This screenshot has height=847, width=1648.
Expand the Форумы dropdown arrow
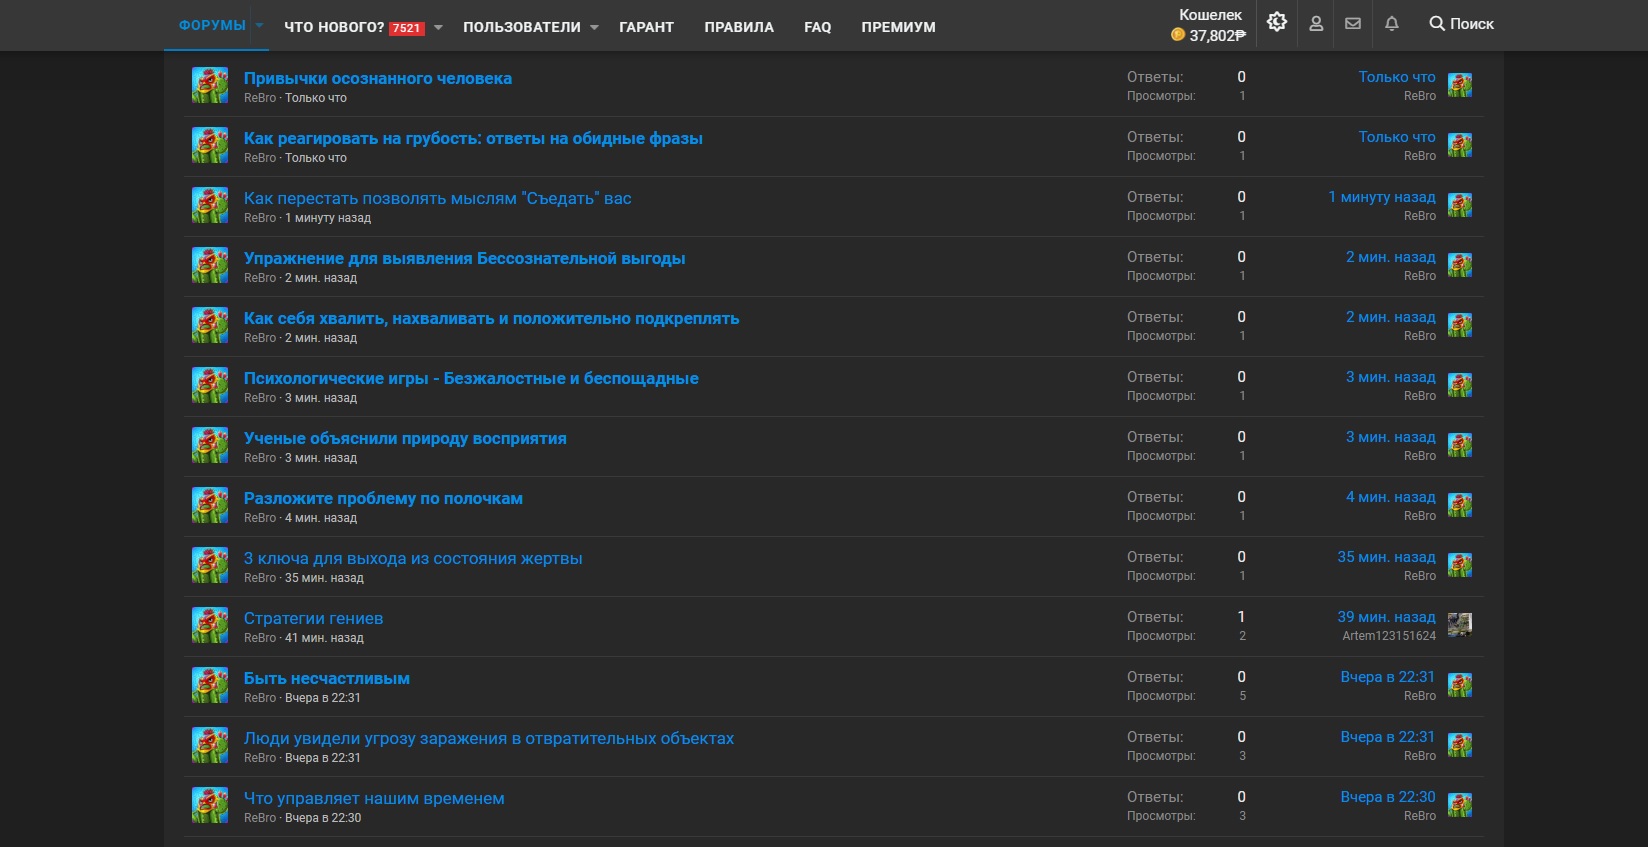coord(259,26)
